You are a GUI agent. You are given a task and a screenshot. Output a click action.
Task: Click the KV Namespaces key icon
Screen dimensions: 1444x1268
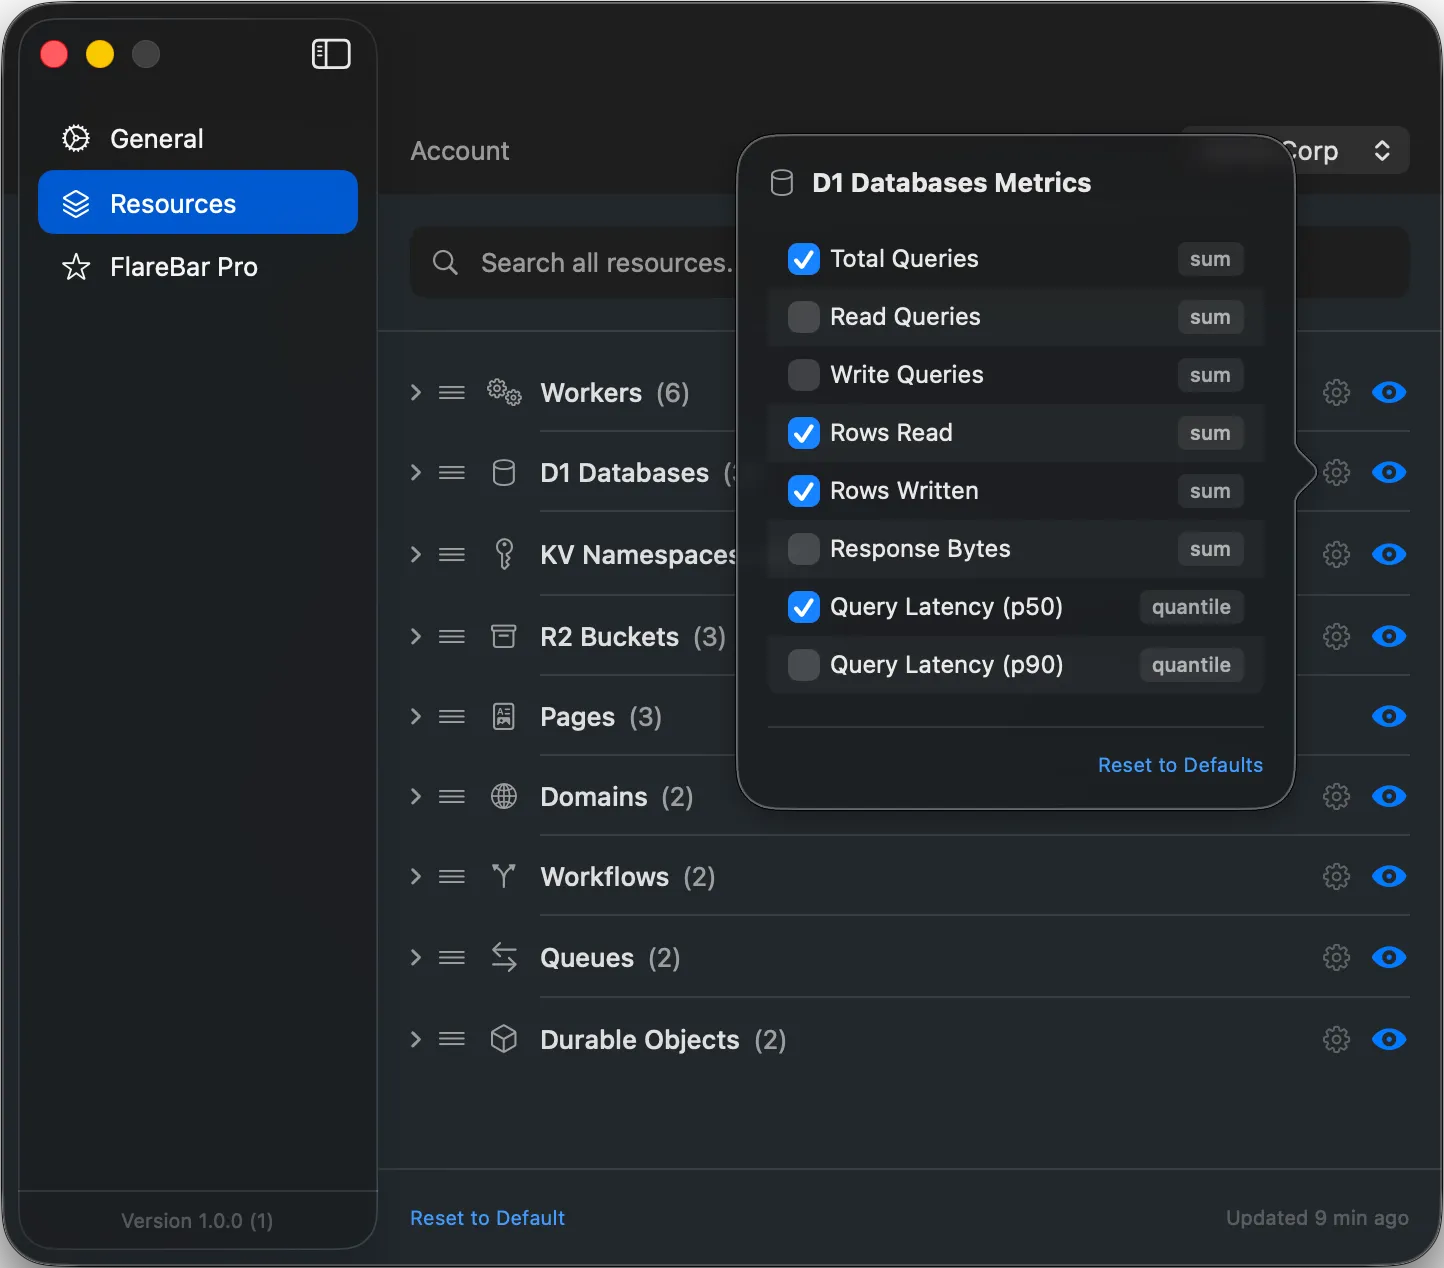(504, 554)
